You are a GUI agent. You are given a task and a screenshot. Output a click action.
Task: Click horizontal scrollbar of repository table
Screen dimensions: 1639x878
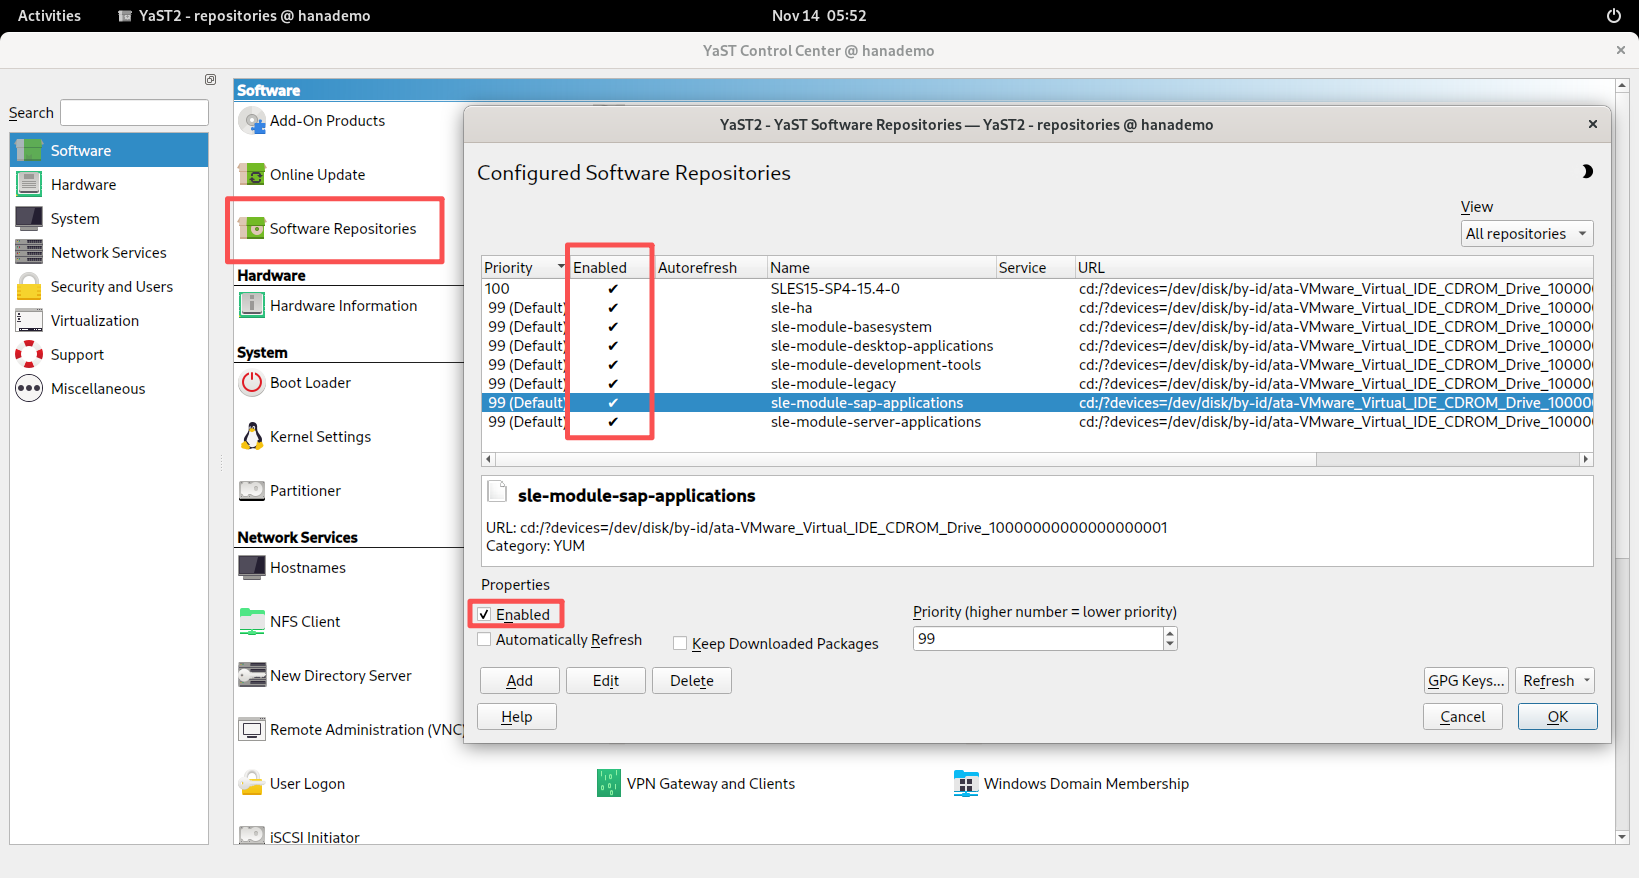905,460
